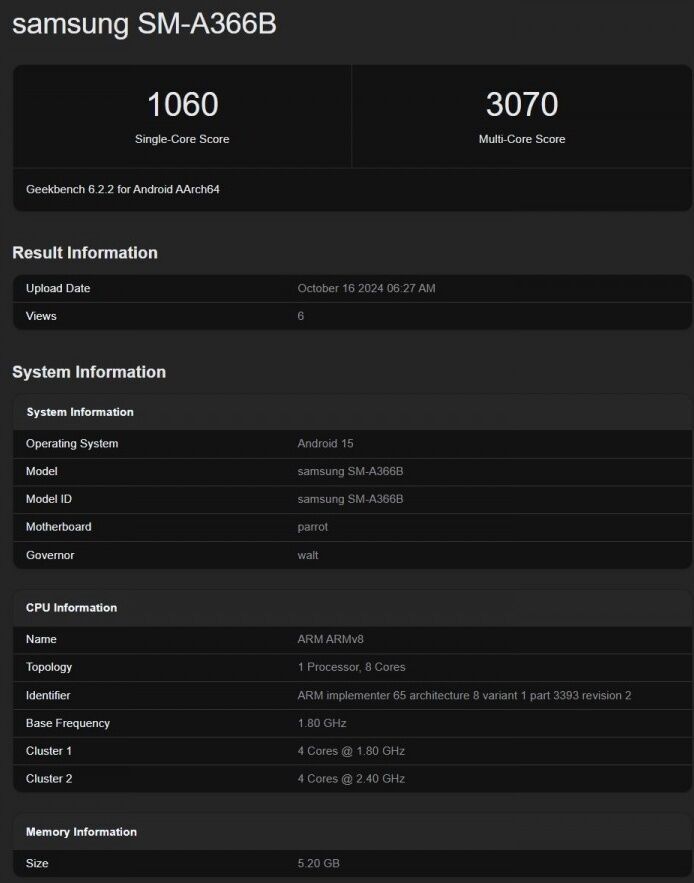Click the 1060 single-core score number
The height and width of the screenshot is (883, 694).
click(182, 104)
